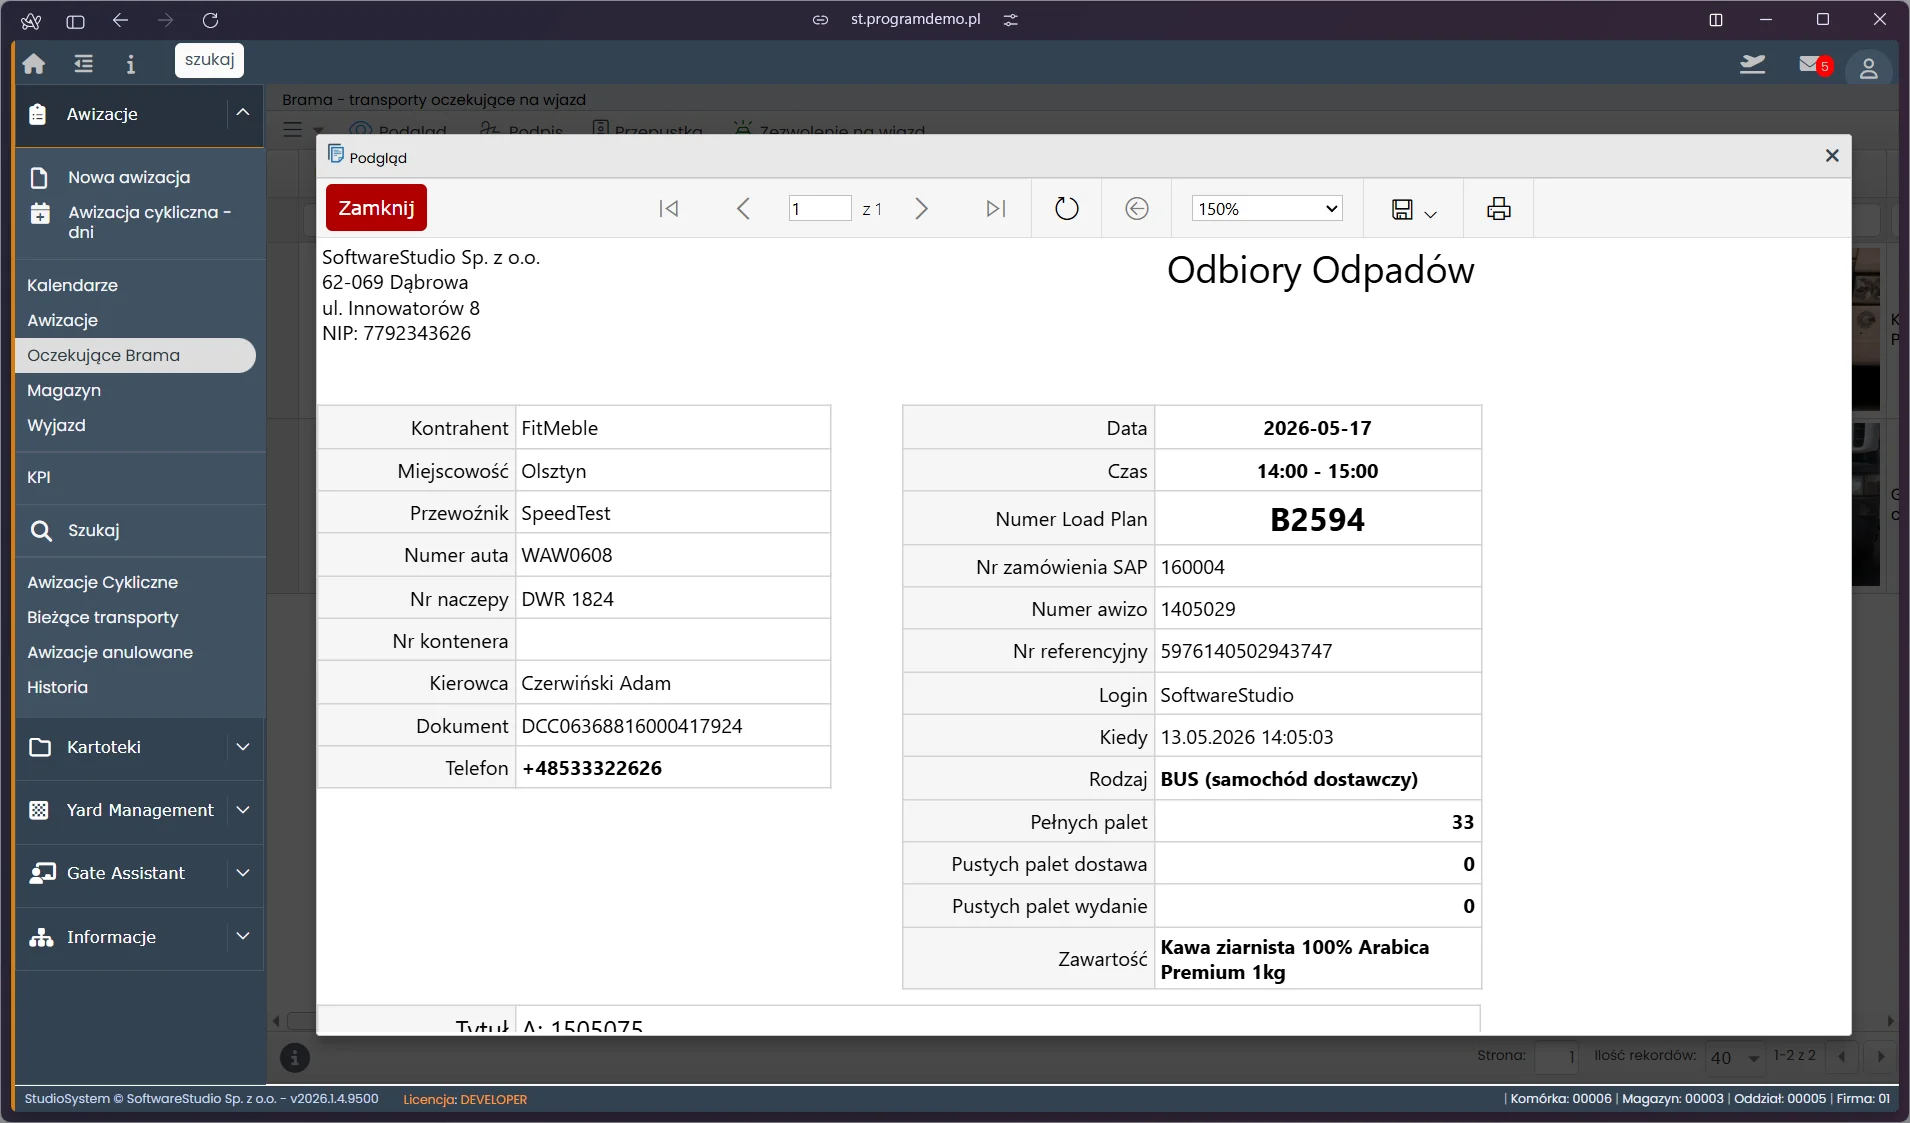Viewport: 1910px width, 1123px height.
Task: Click the Informacje hierarchy icon
Action: point(41,937)
